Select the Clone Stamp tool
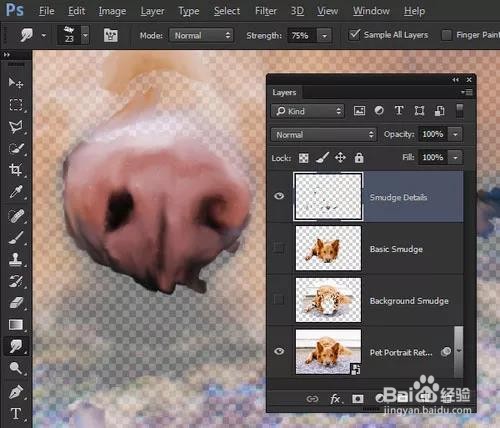The width and height of the screenshot is (500, 428). coord(16,259)
